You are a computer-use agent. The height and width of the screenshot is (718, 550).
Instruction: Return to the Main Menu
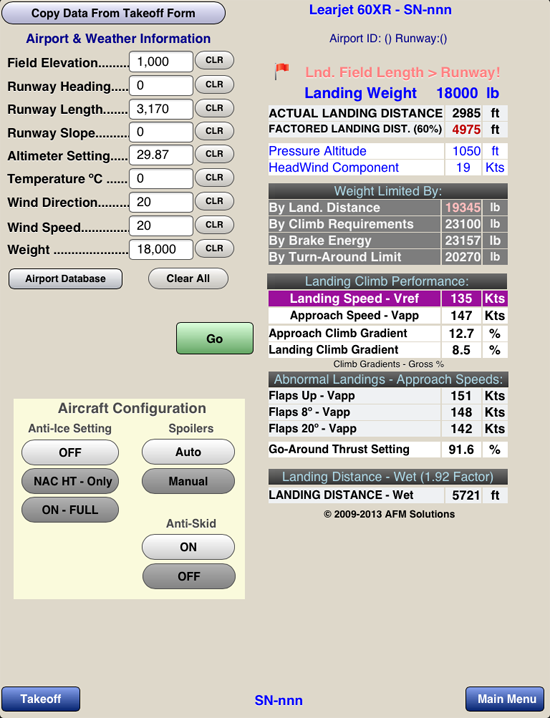click(506, 699)
